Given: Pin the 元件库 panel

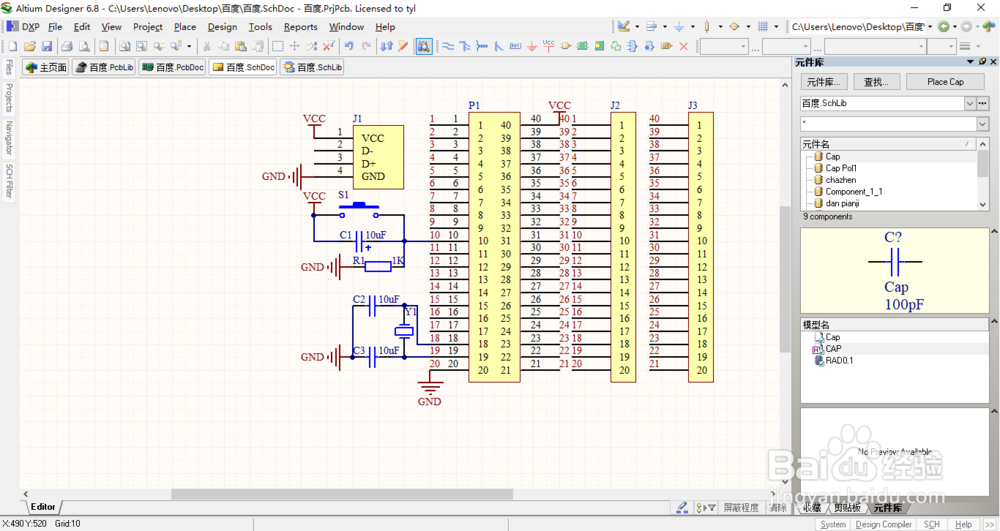Looking at the screenshot, I should 983,62.
